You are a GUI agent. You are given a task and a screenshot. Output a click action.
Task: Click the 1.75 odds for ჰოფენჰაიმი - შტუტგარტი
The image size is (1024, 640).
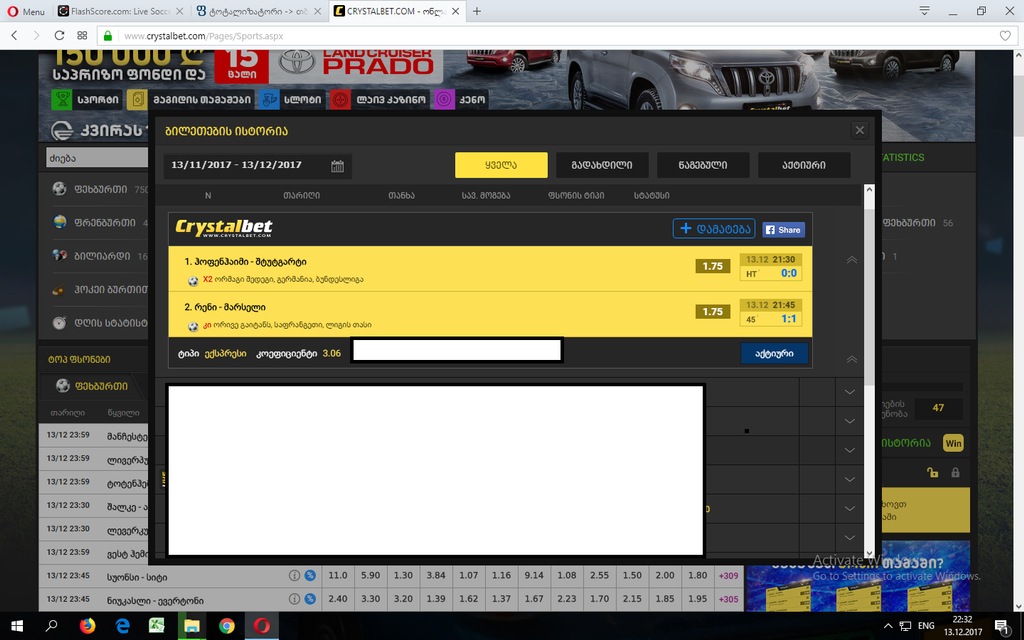tap(712, 266)
